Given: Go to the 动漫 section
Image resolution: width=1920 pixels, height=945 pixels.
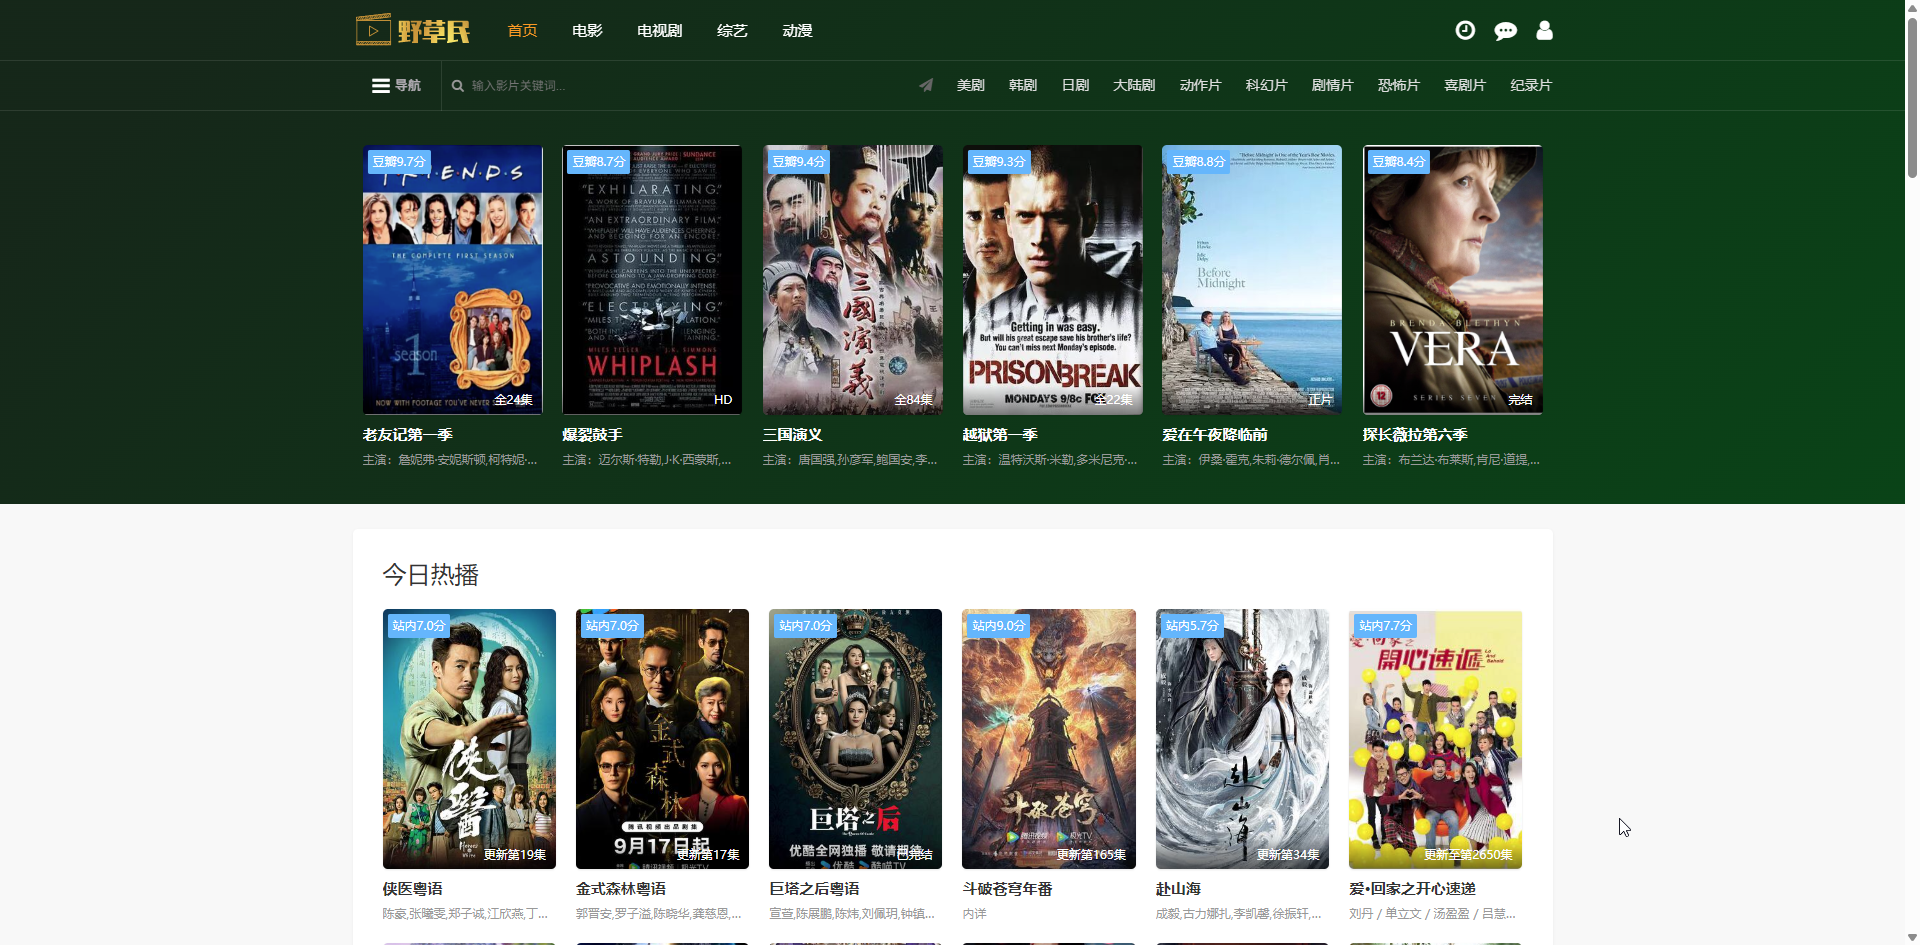Looking at the screenshot, I should pyautogui.click(x=797, y=31).
